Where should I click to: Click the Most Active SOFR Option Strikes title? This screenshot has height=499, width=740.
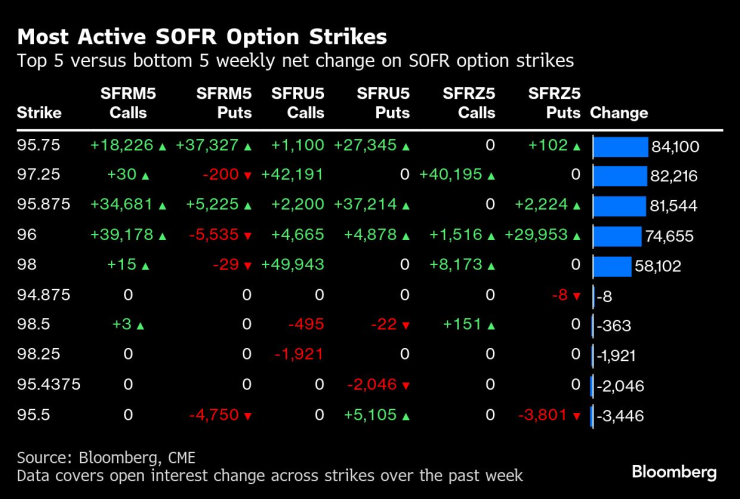(x=202, y=37)
